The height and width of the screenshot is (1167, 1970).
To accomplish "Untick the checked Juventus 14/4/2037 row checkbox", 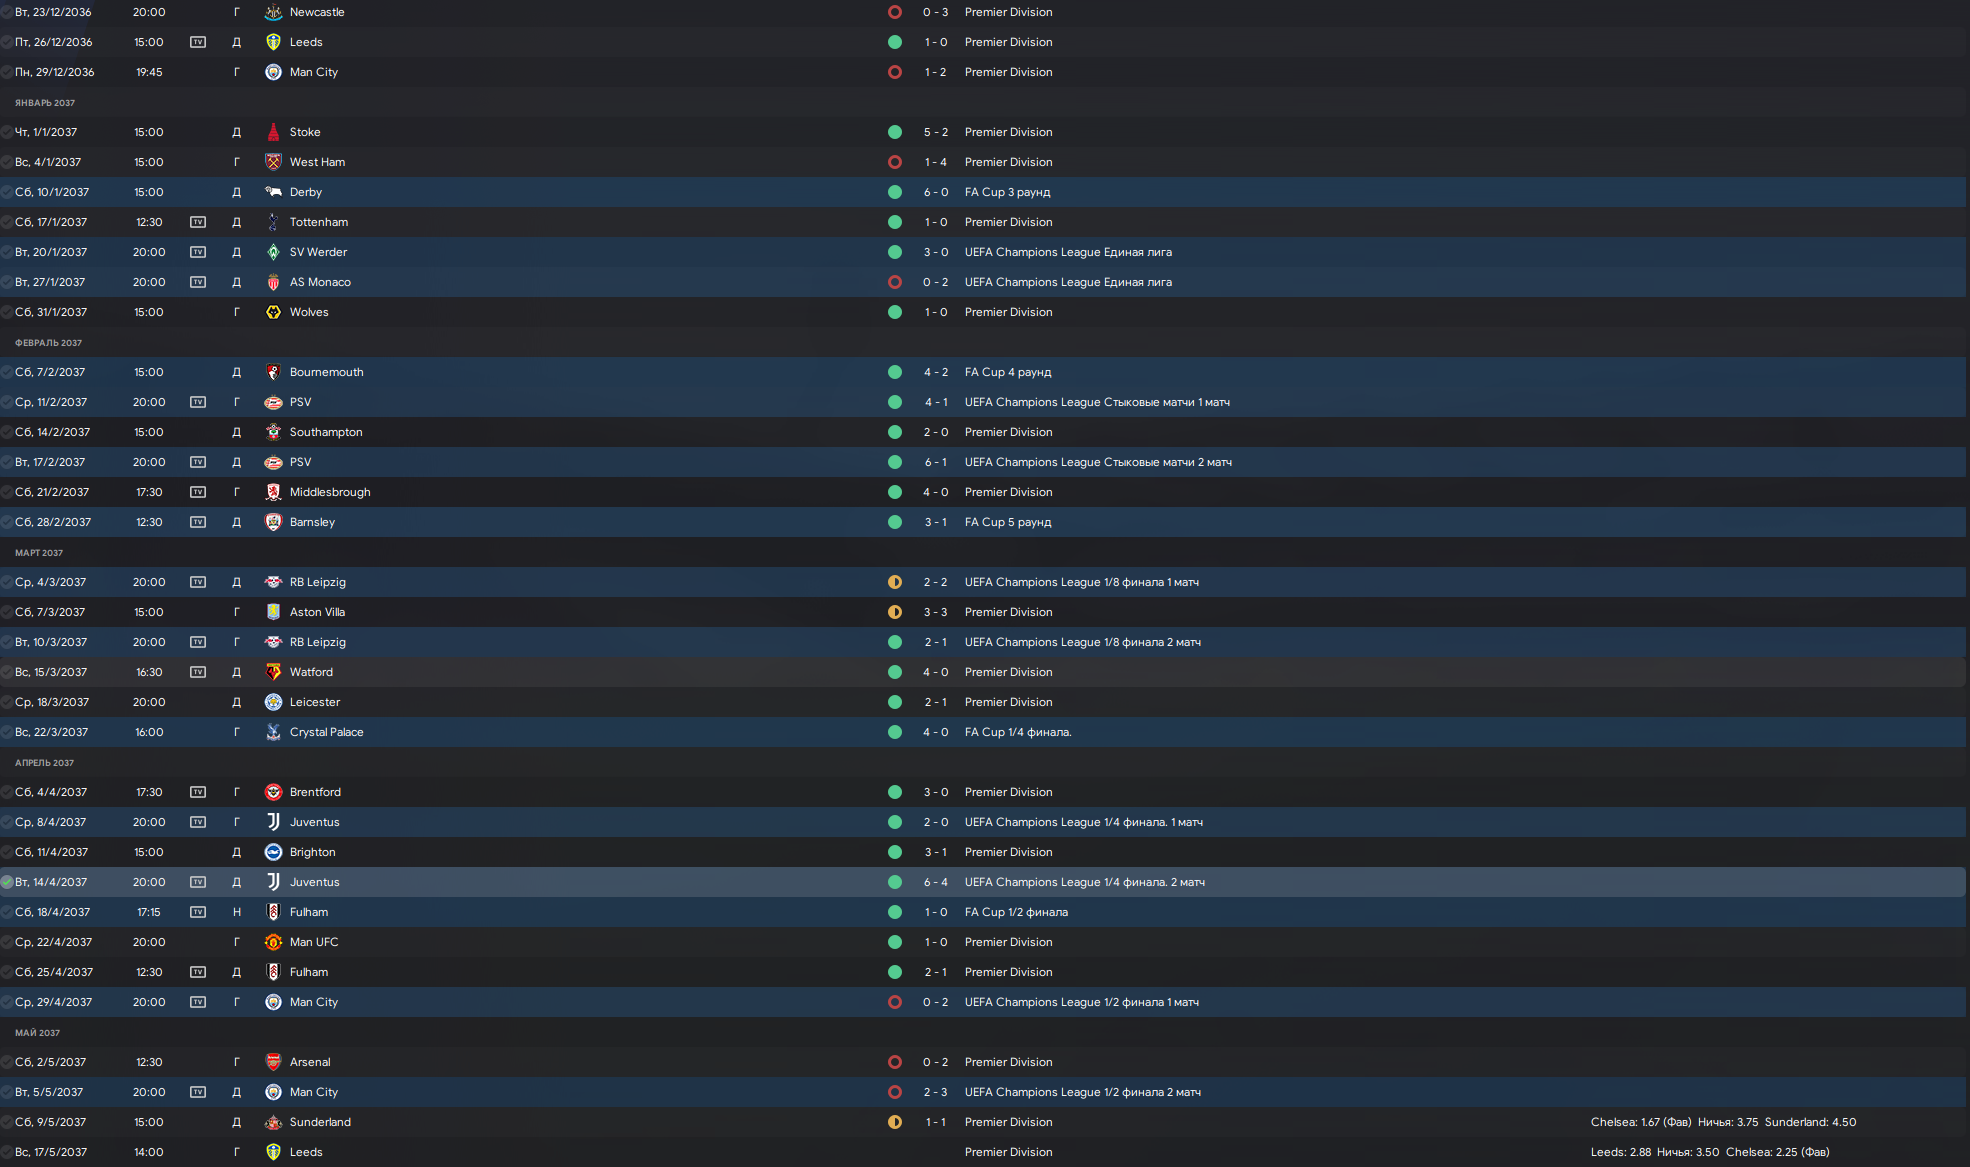I will click(x=7, y=882).
